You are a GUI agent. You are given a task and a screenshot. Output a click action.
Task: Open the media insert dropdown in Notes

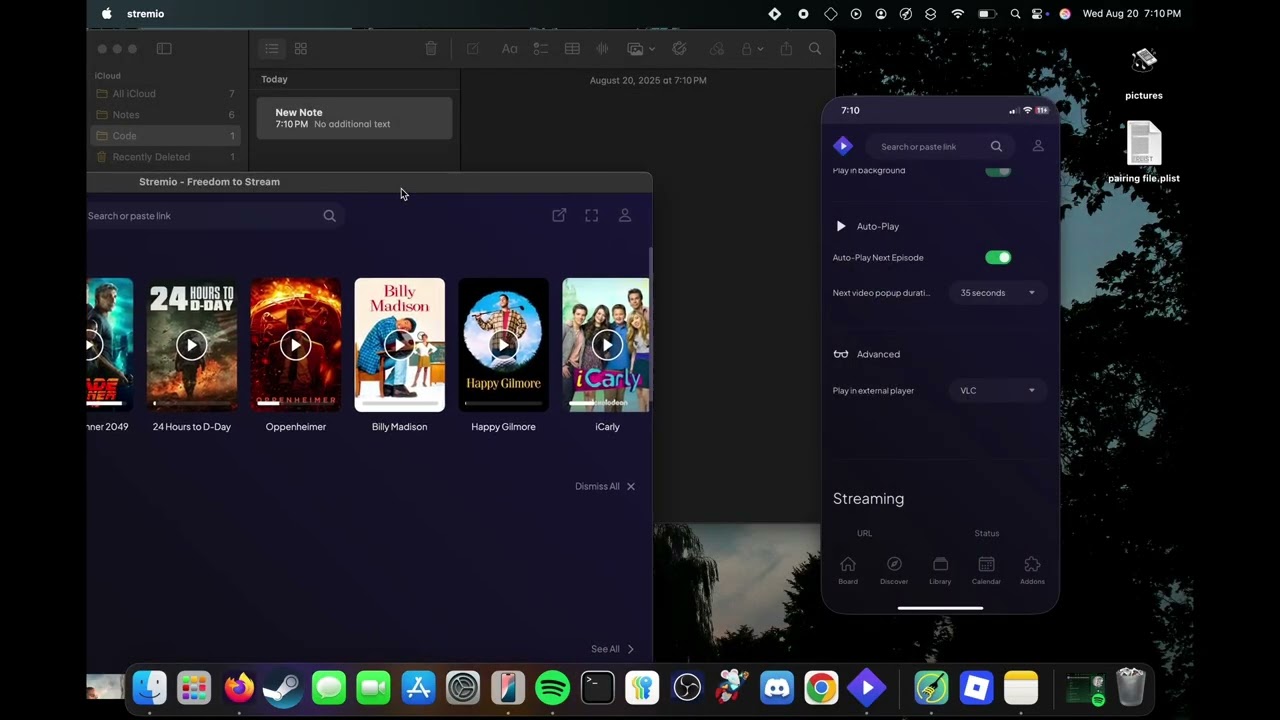[x=640, y=48]
